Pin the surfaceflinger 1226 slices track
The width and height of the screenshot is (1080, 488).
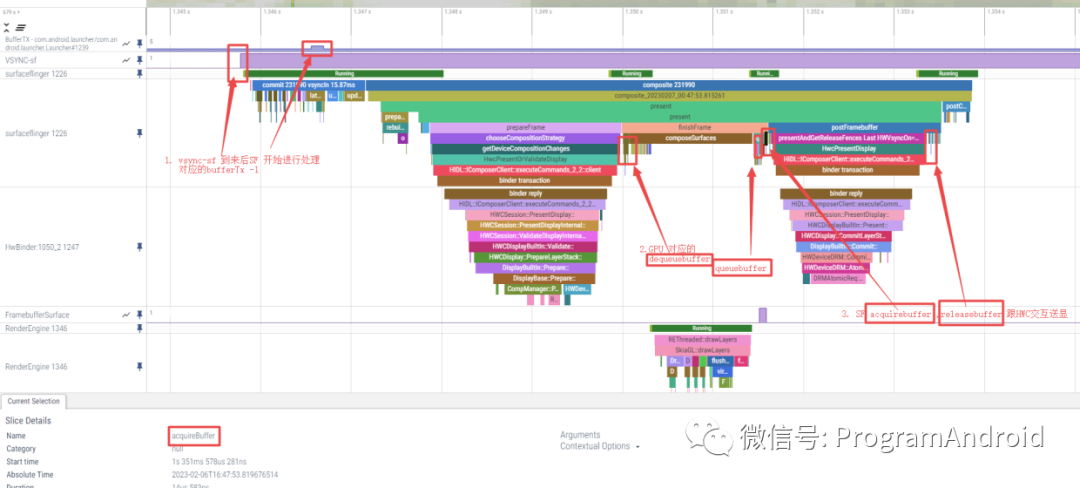point(140,133)
